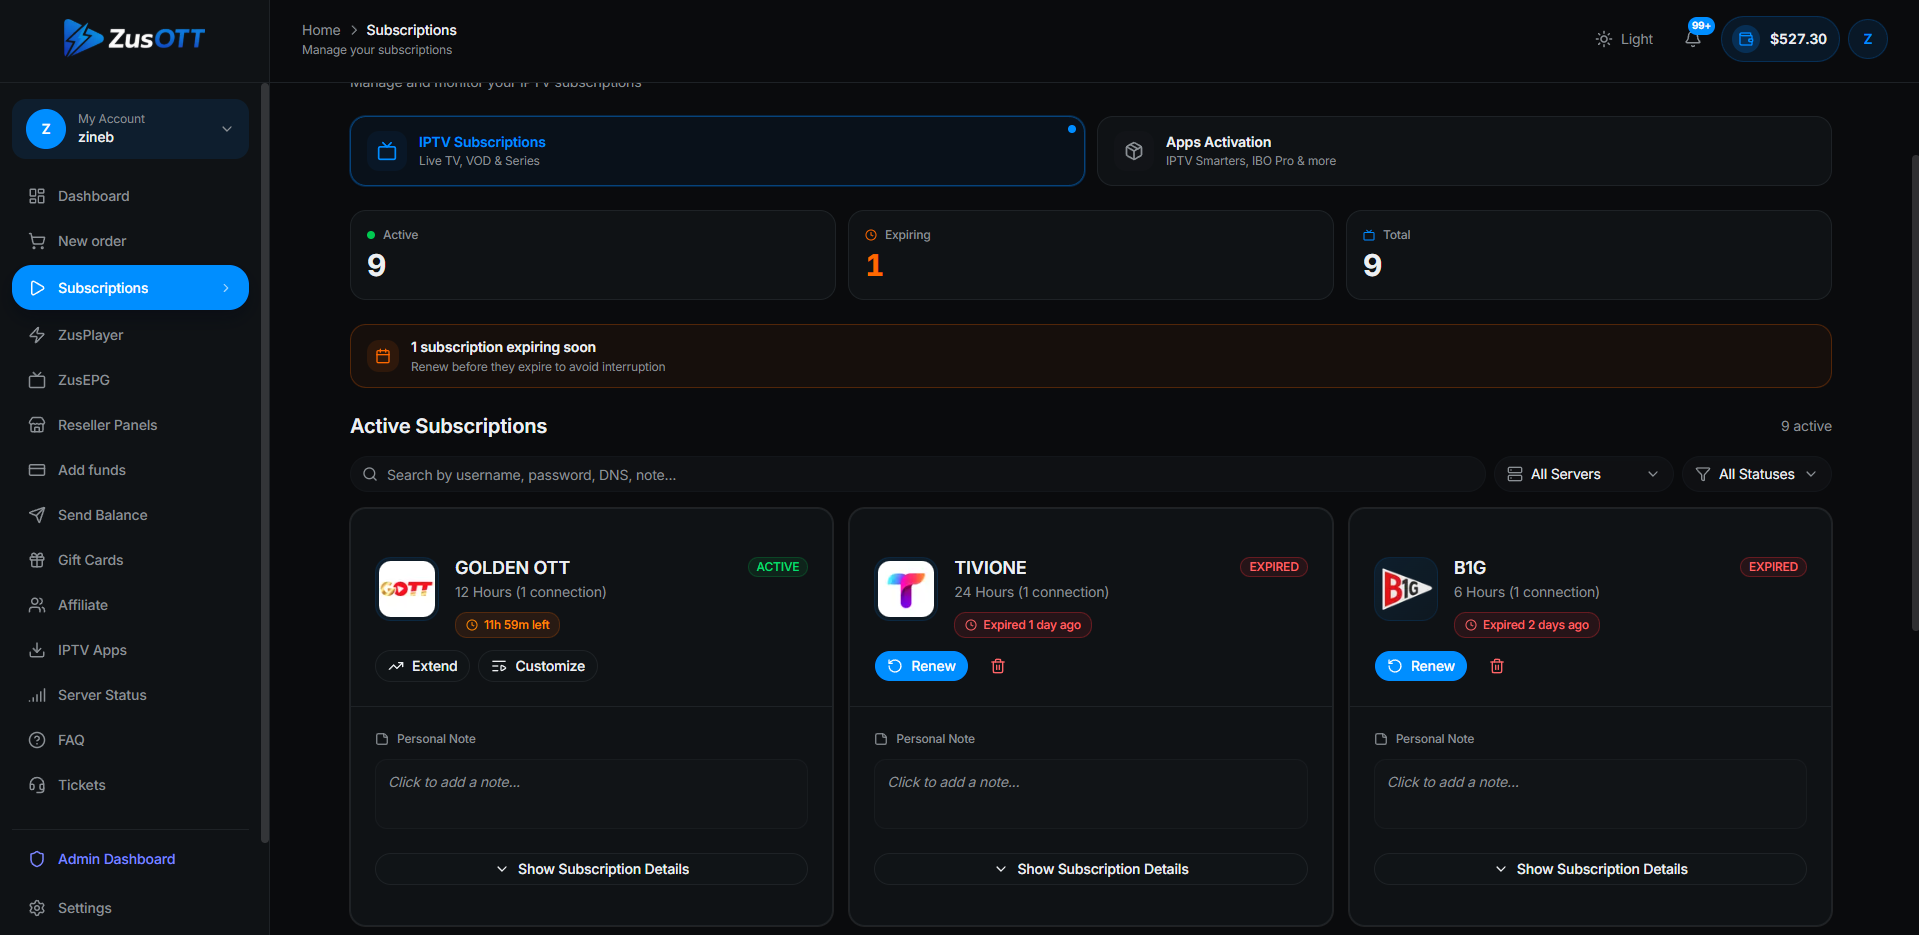This screenshot has width=1919, height=935.
Task: Renew the B1G subscription
Action: (x=1420, y=666)
